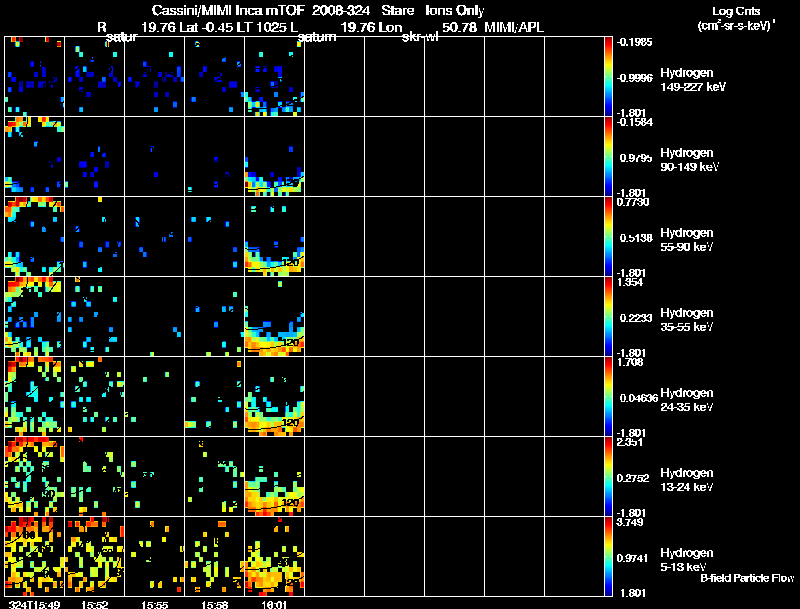Viewport: 800px width, 609px height.
Task: Click the '1.708' color scale value
Action: (x=630, y=363)
